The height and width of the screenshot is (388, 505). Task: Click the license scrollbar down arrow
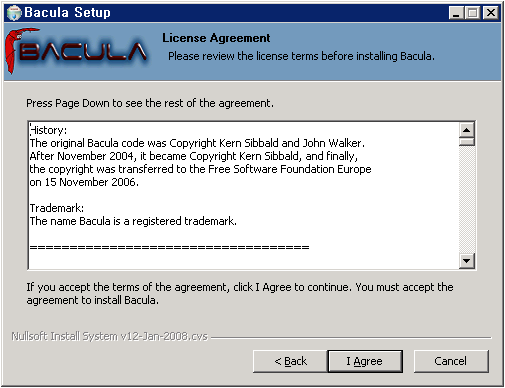point(467,261)
